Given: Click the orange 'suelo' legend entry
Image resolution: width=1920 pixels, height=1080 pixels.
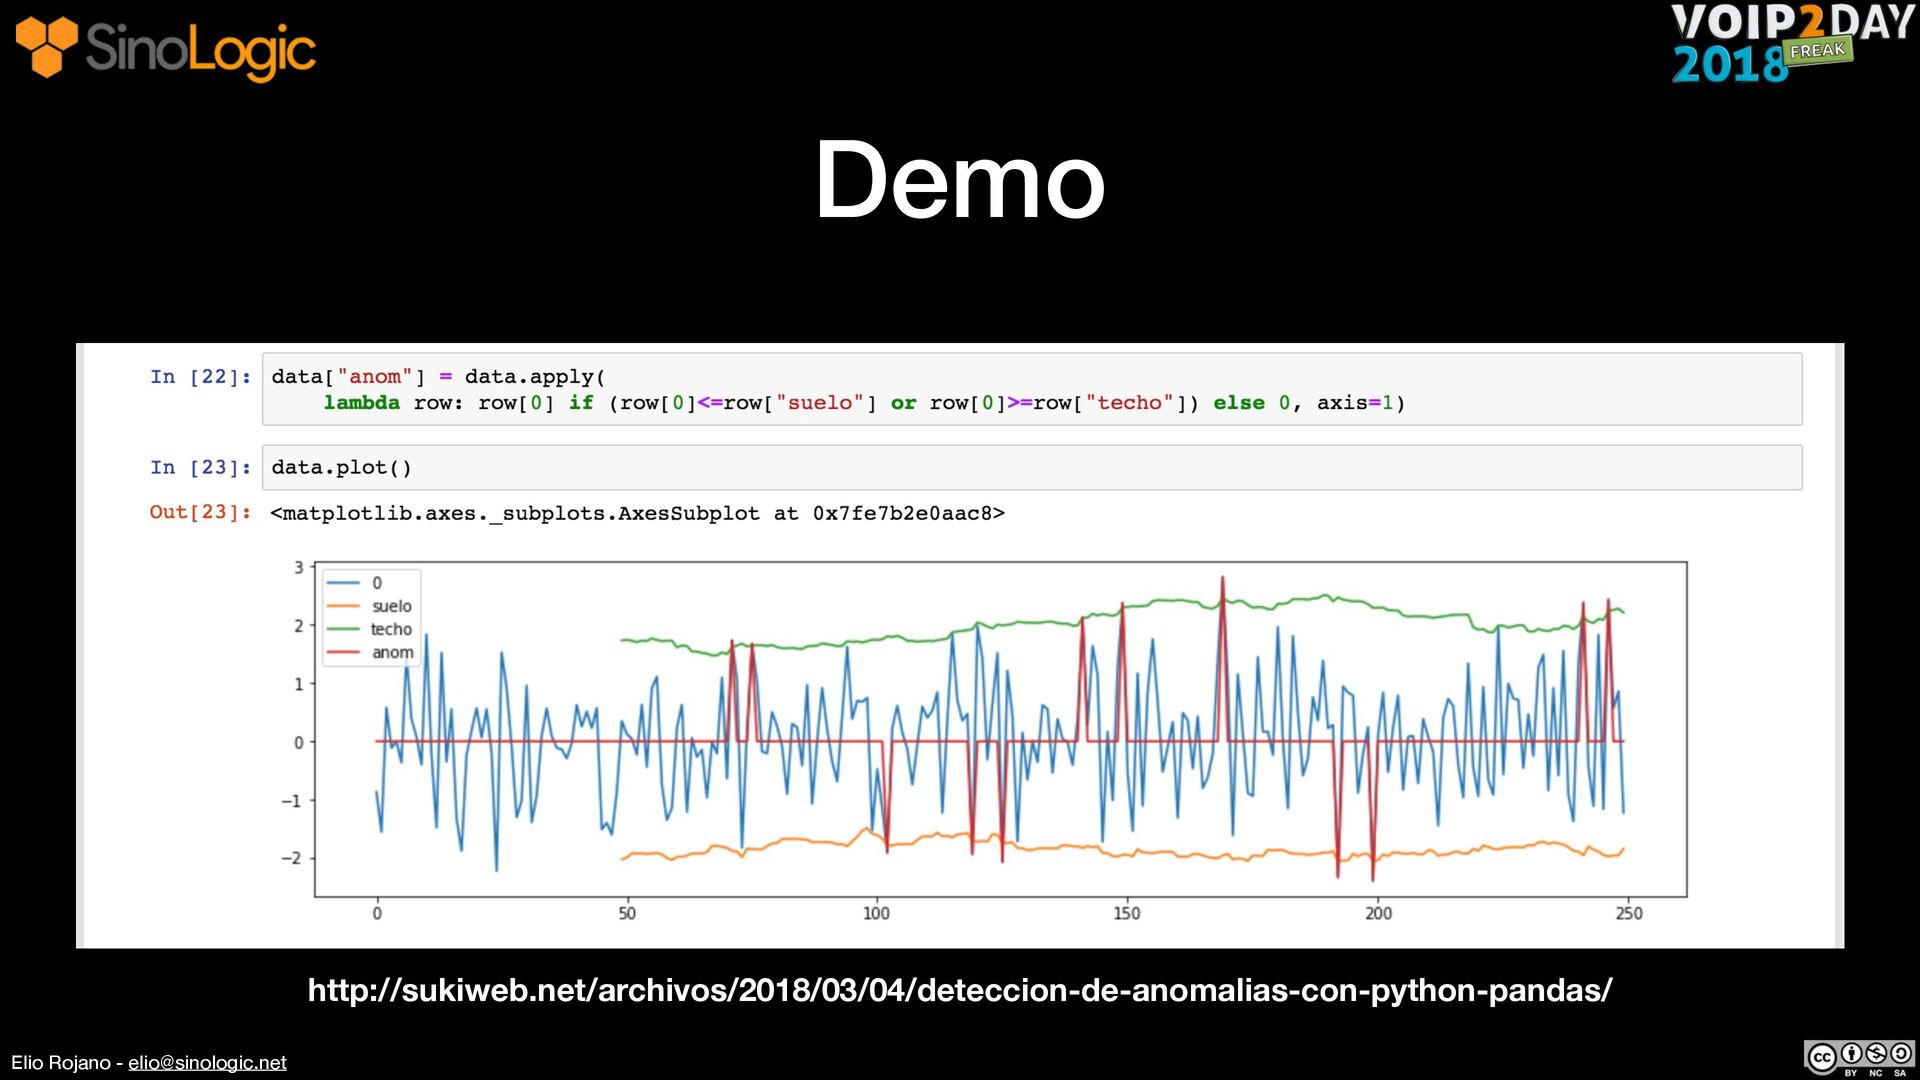Looking at the screenshot, I should pyautogui.click(x=390, y=606).
